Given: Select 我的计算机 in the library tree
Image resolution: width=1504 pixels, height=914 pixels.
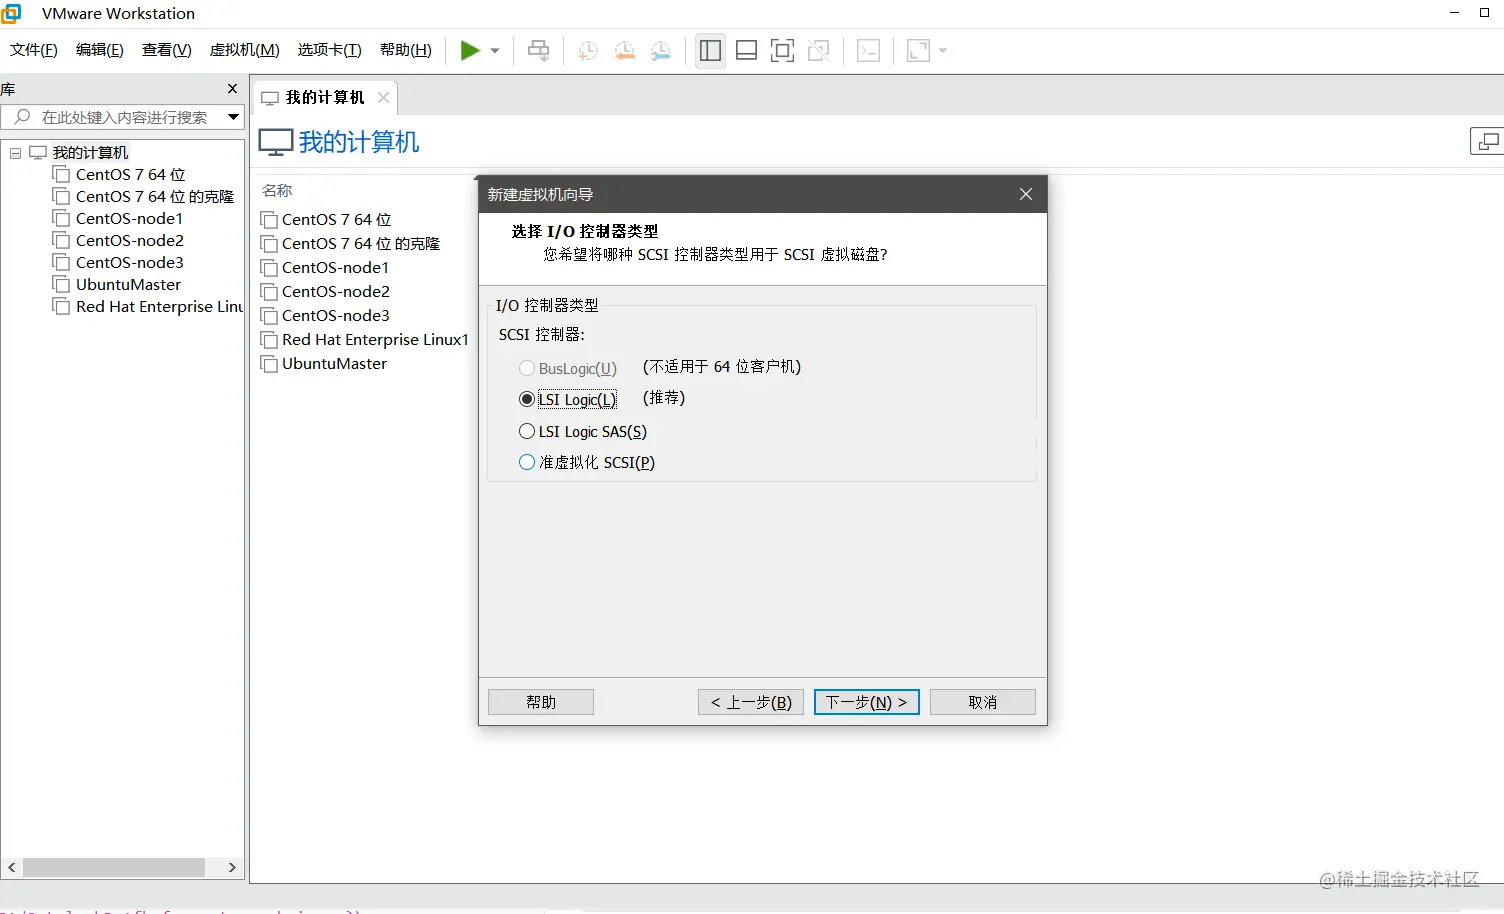Looking at the screenshot, I should pyautogui.click(x=90, y=153).
